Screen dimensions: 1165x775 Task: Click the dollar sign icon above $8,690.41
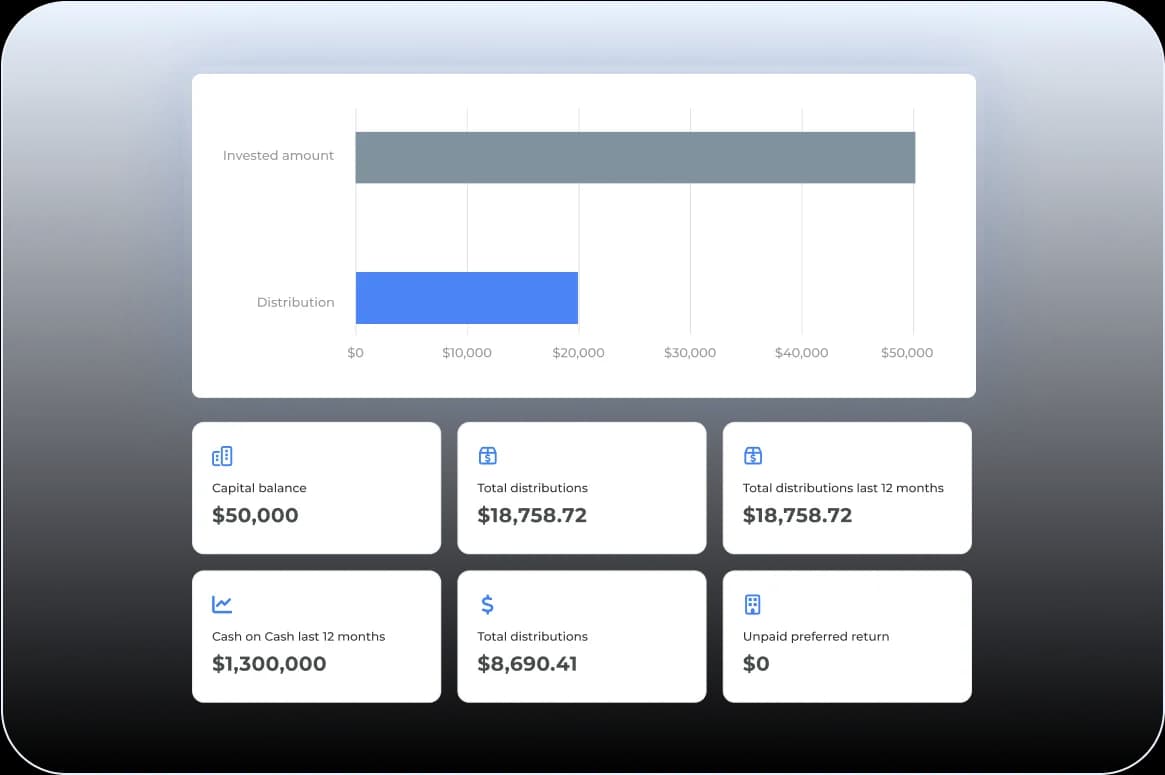[x=487, y=604]
